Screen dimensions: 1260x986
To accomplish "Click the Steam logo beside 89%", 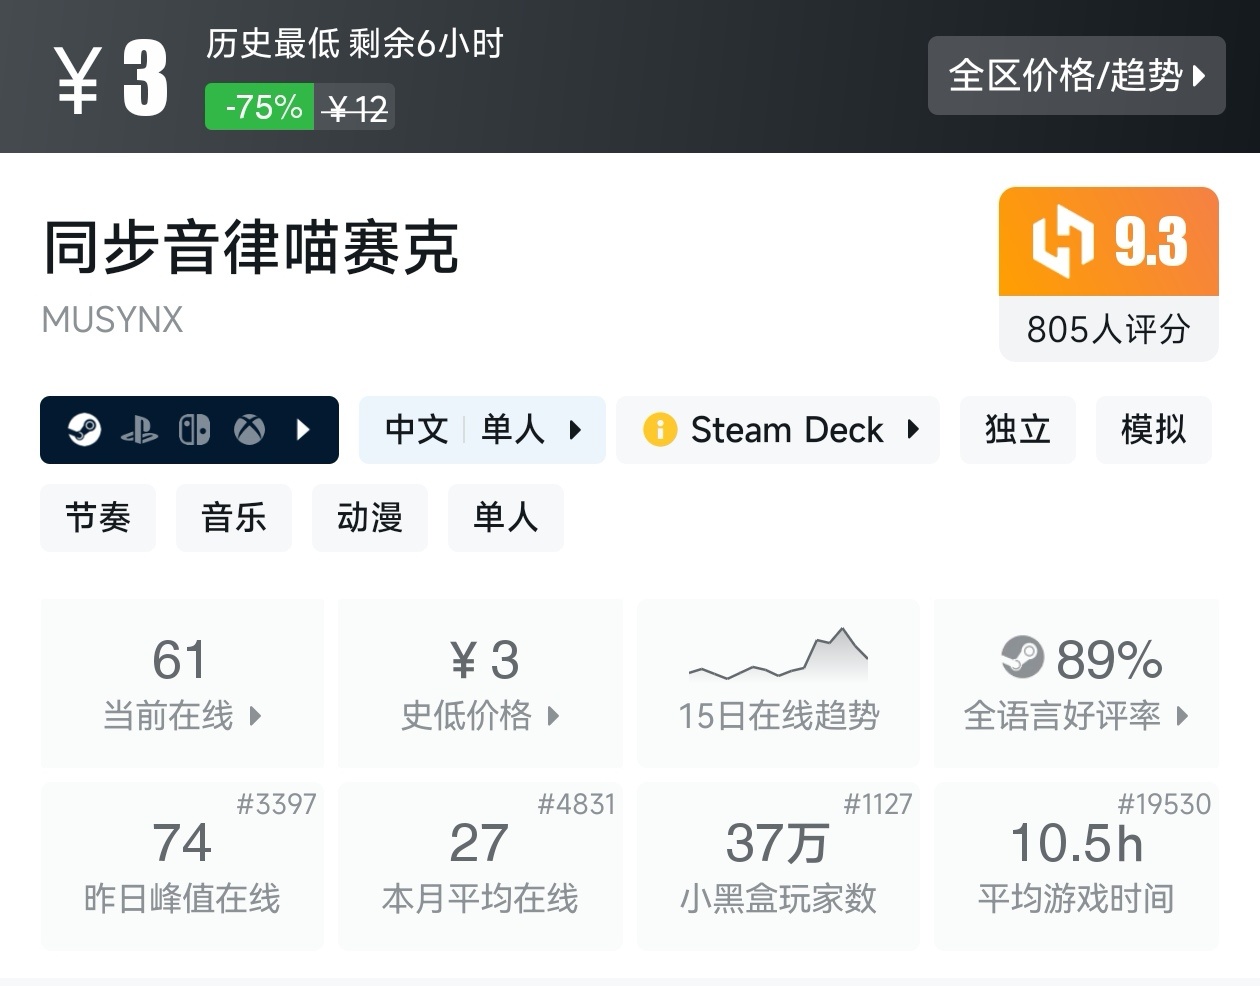I will (x=1022, y=658).
